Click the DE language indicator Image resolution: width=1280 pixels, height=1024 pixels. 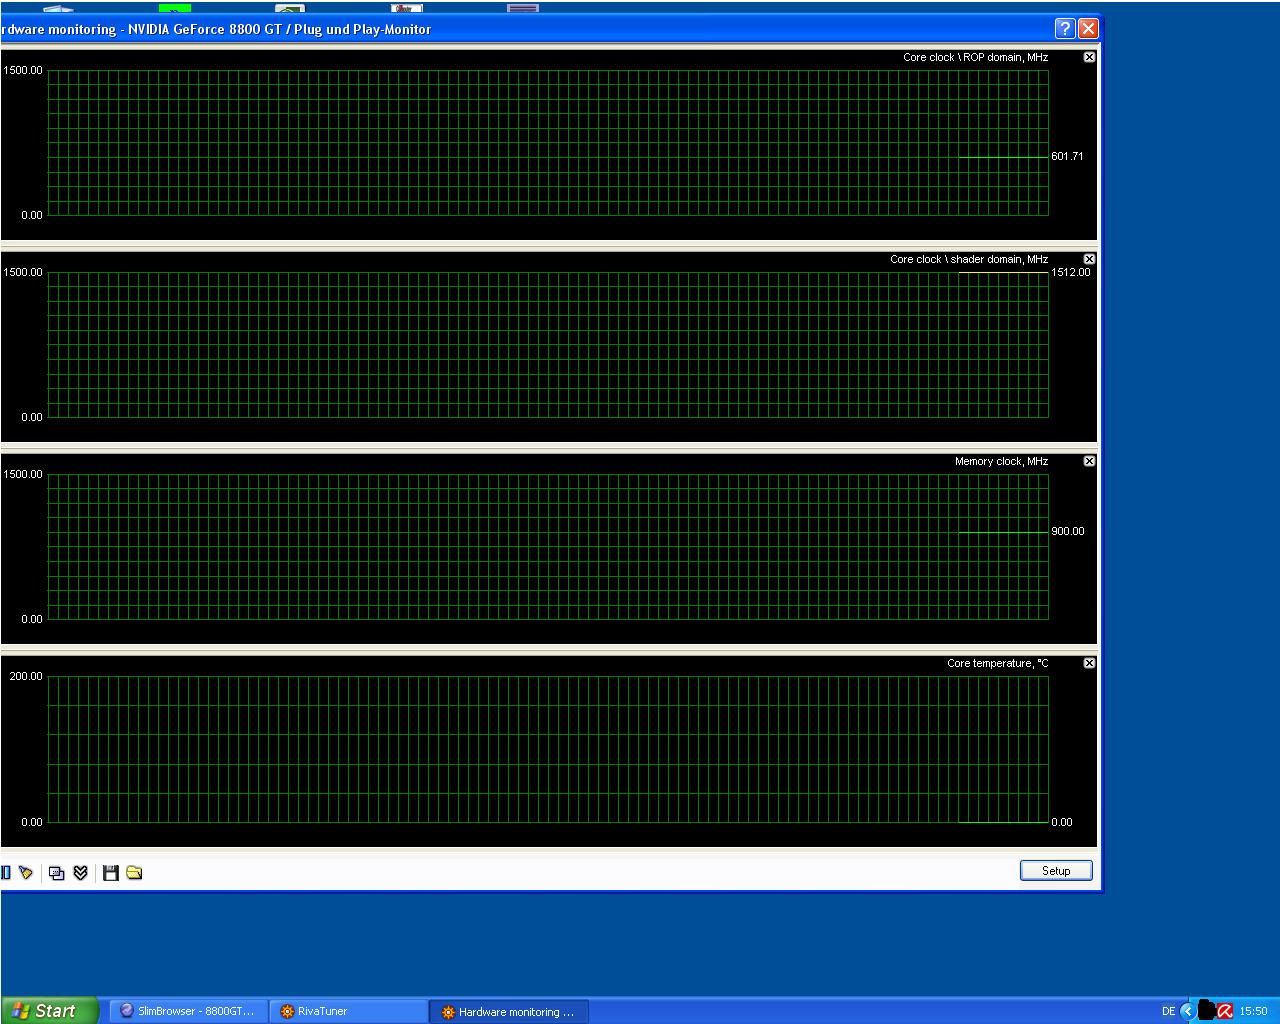[x=1168, y=1011]
